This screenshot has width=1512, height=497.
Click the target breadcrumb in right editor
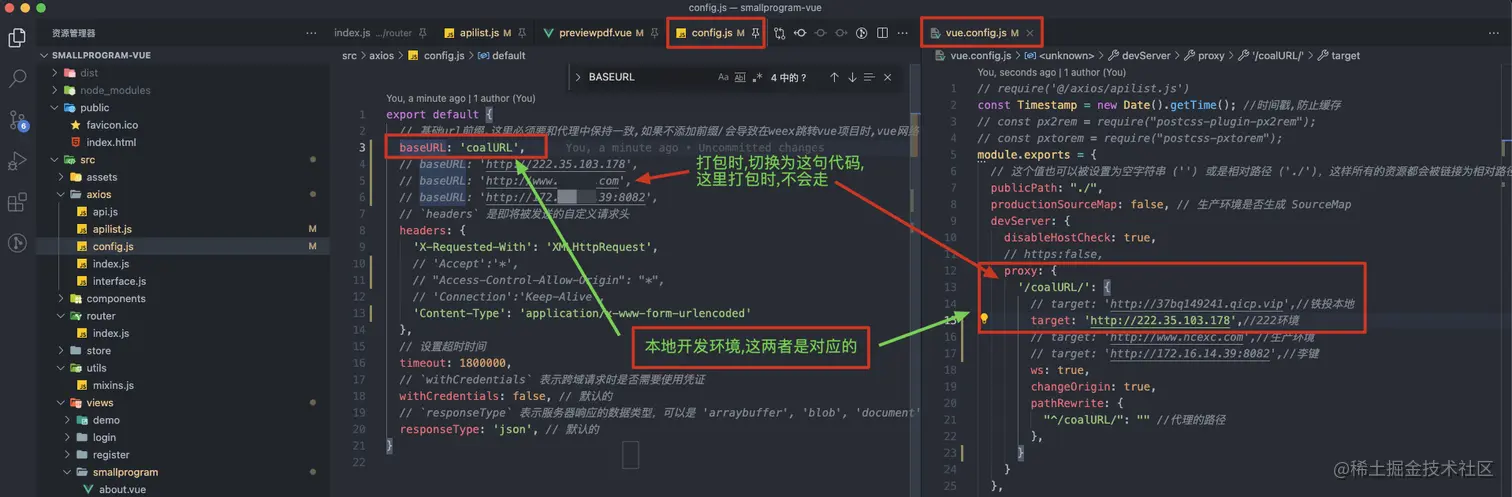(x=1339, y=56)
